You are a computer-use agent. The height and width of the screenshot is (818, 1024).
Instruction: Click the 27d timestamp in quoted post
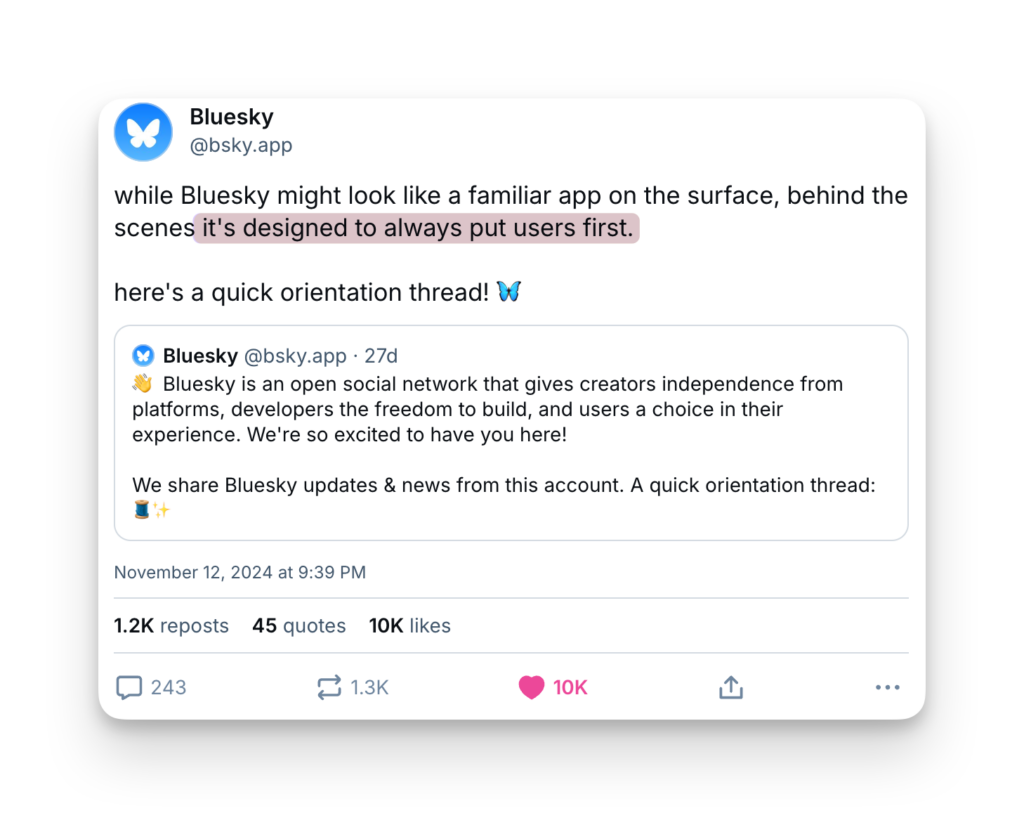coord(381,356)
